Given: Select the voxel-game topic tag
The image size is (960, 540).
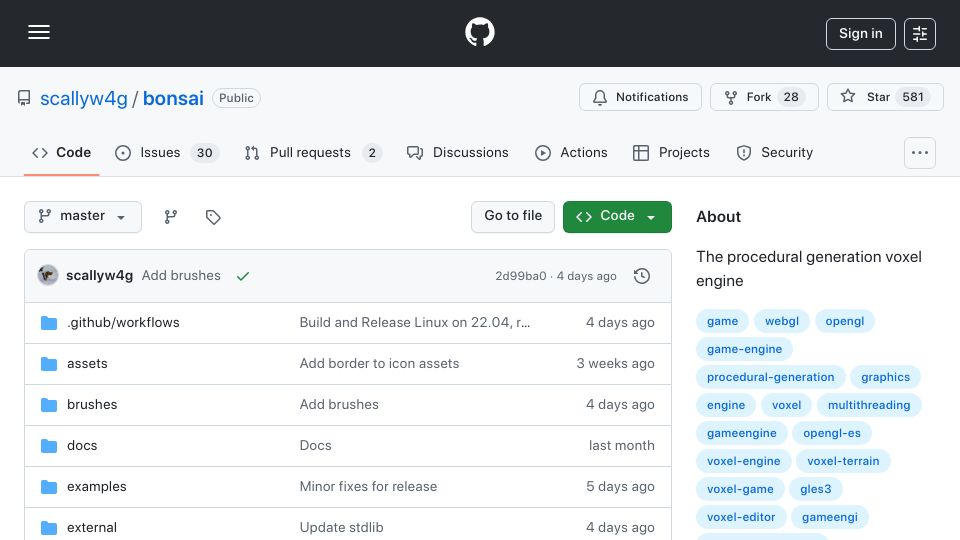Looking at the screenshot, I should pos(740,490).
